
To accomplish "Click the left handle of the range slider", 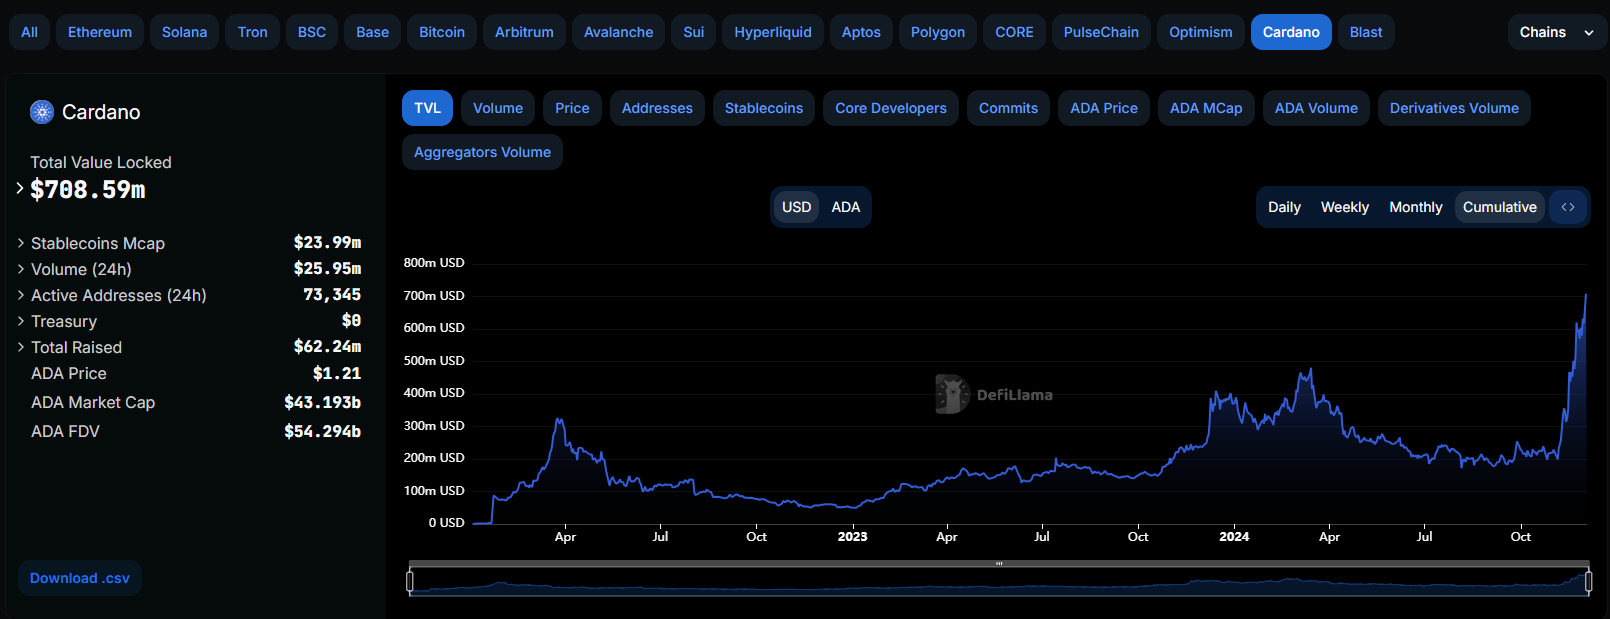I will point(410,581).
